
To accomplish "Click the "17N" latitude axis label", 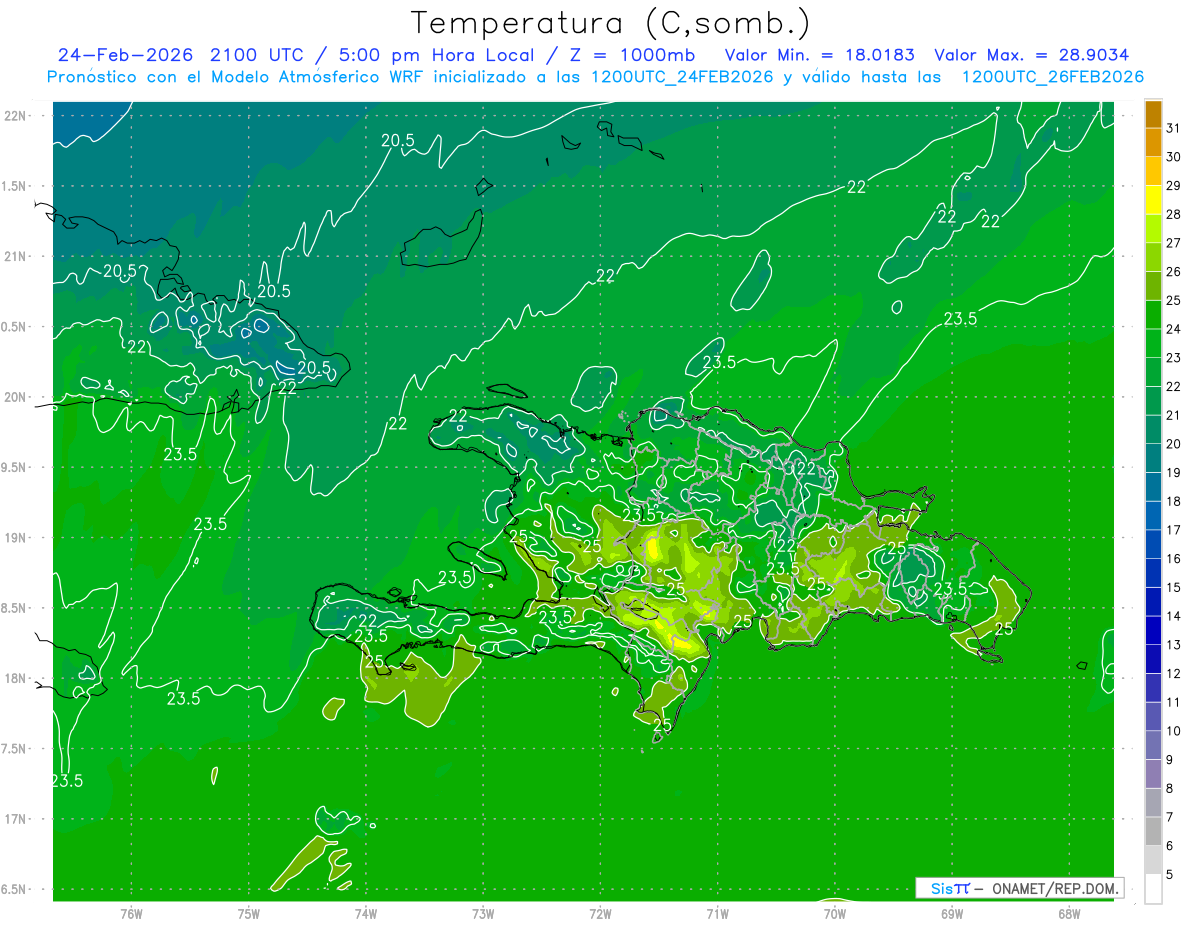I will click(15, 819).
